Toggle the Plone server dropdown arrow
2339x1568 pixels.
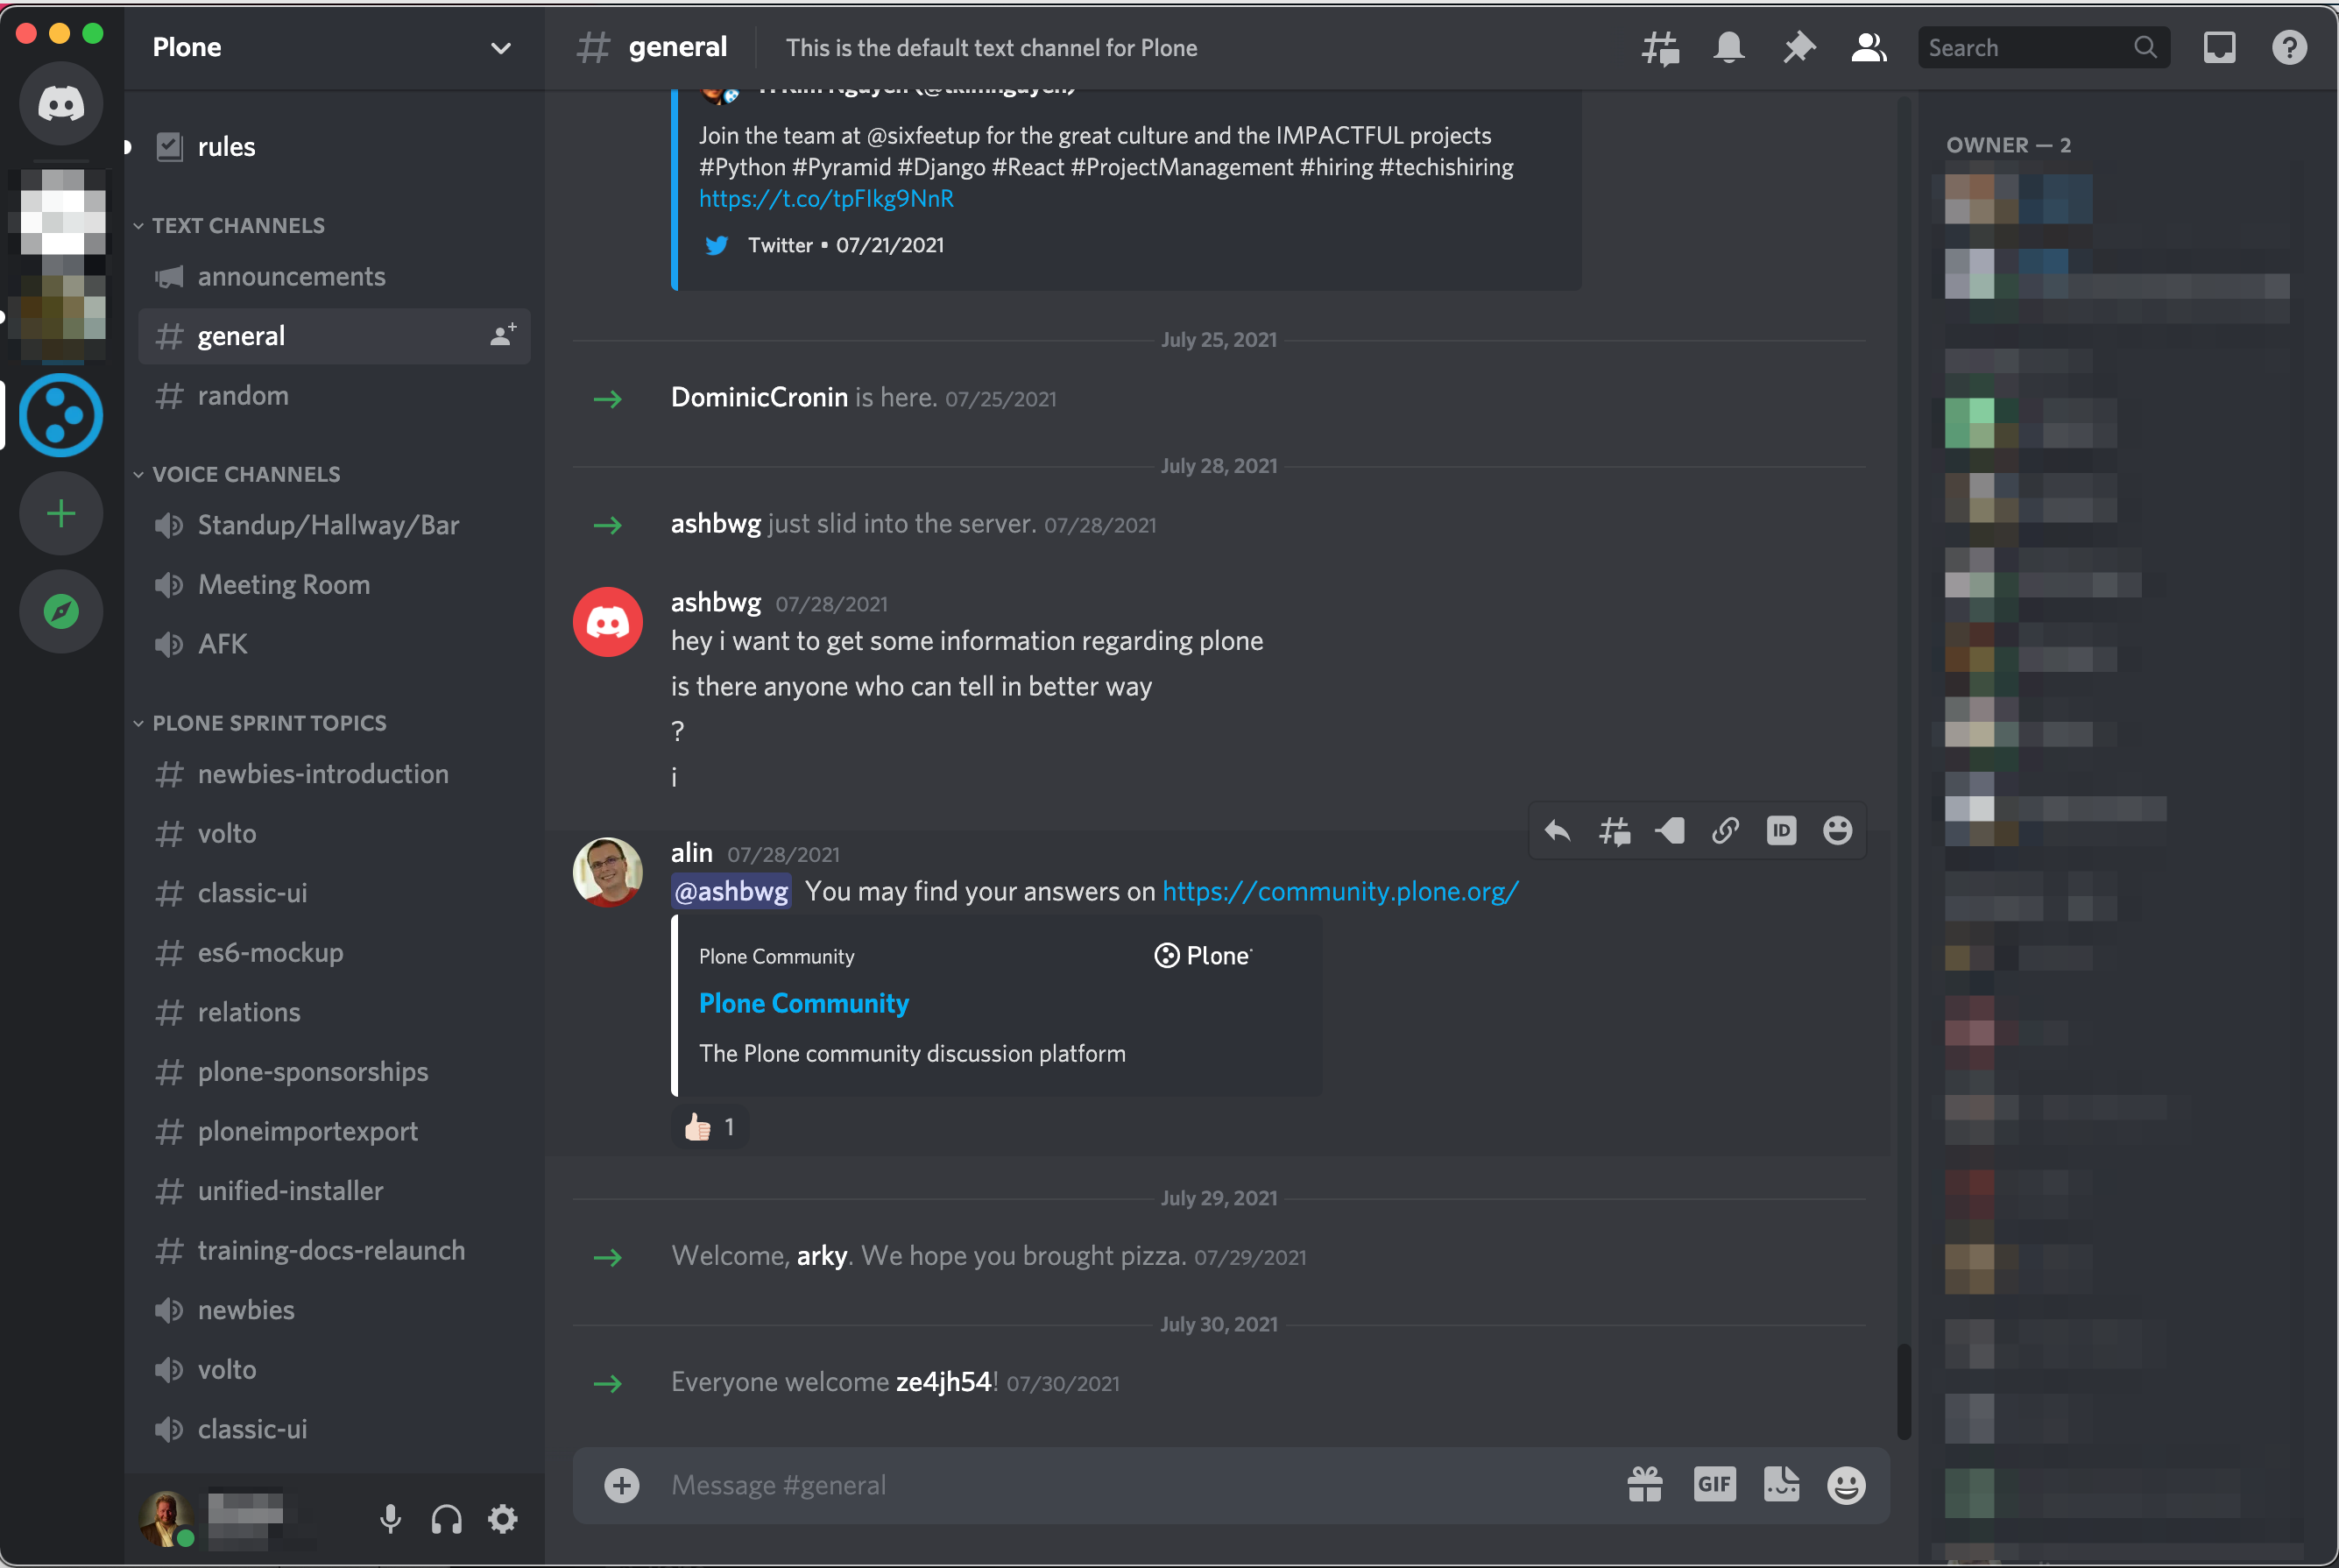504,47
